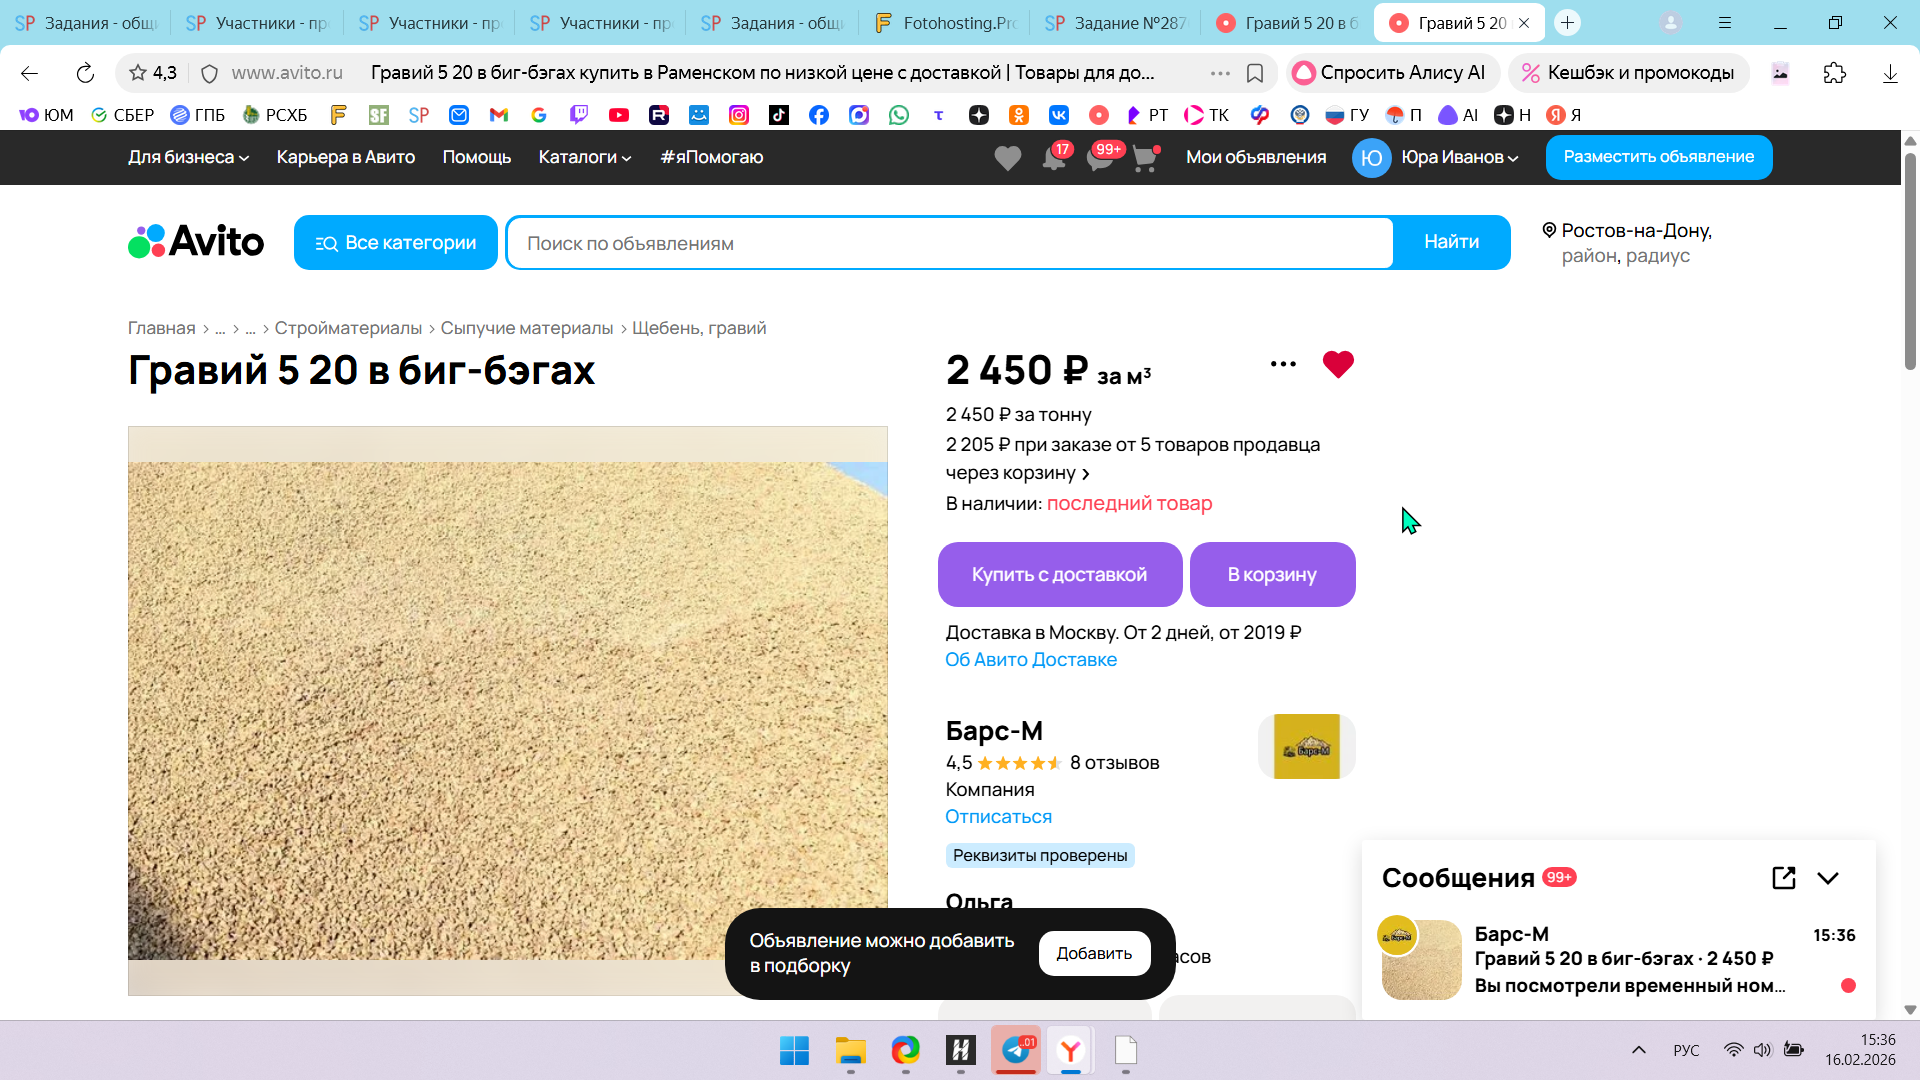1920x1080 pixels.
Task: Click the Avito logo
Action: (x=196, y=242)
